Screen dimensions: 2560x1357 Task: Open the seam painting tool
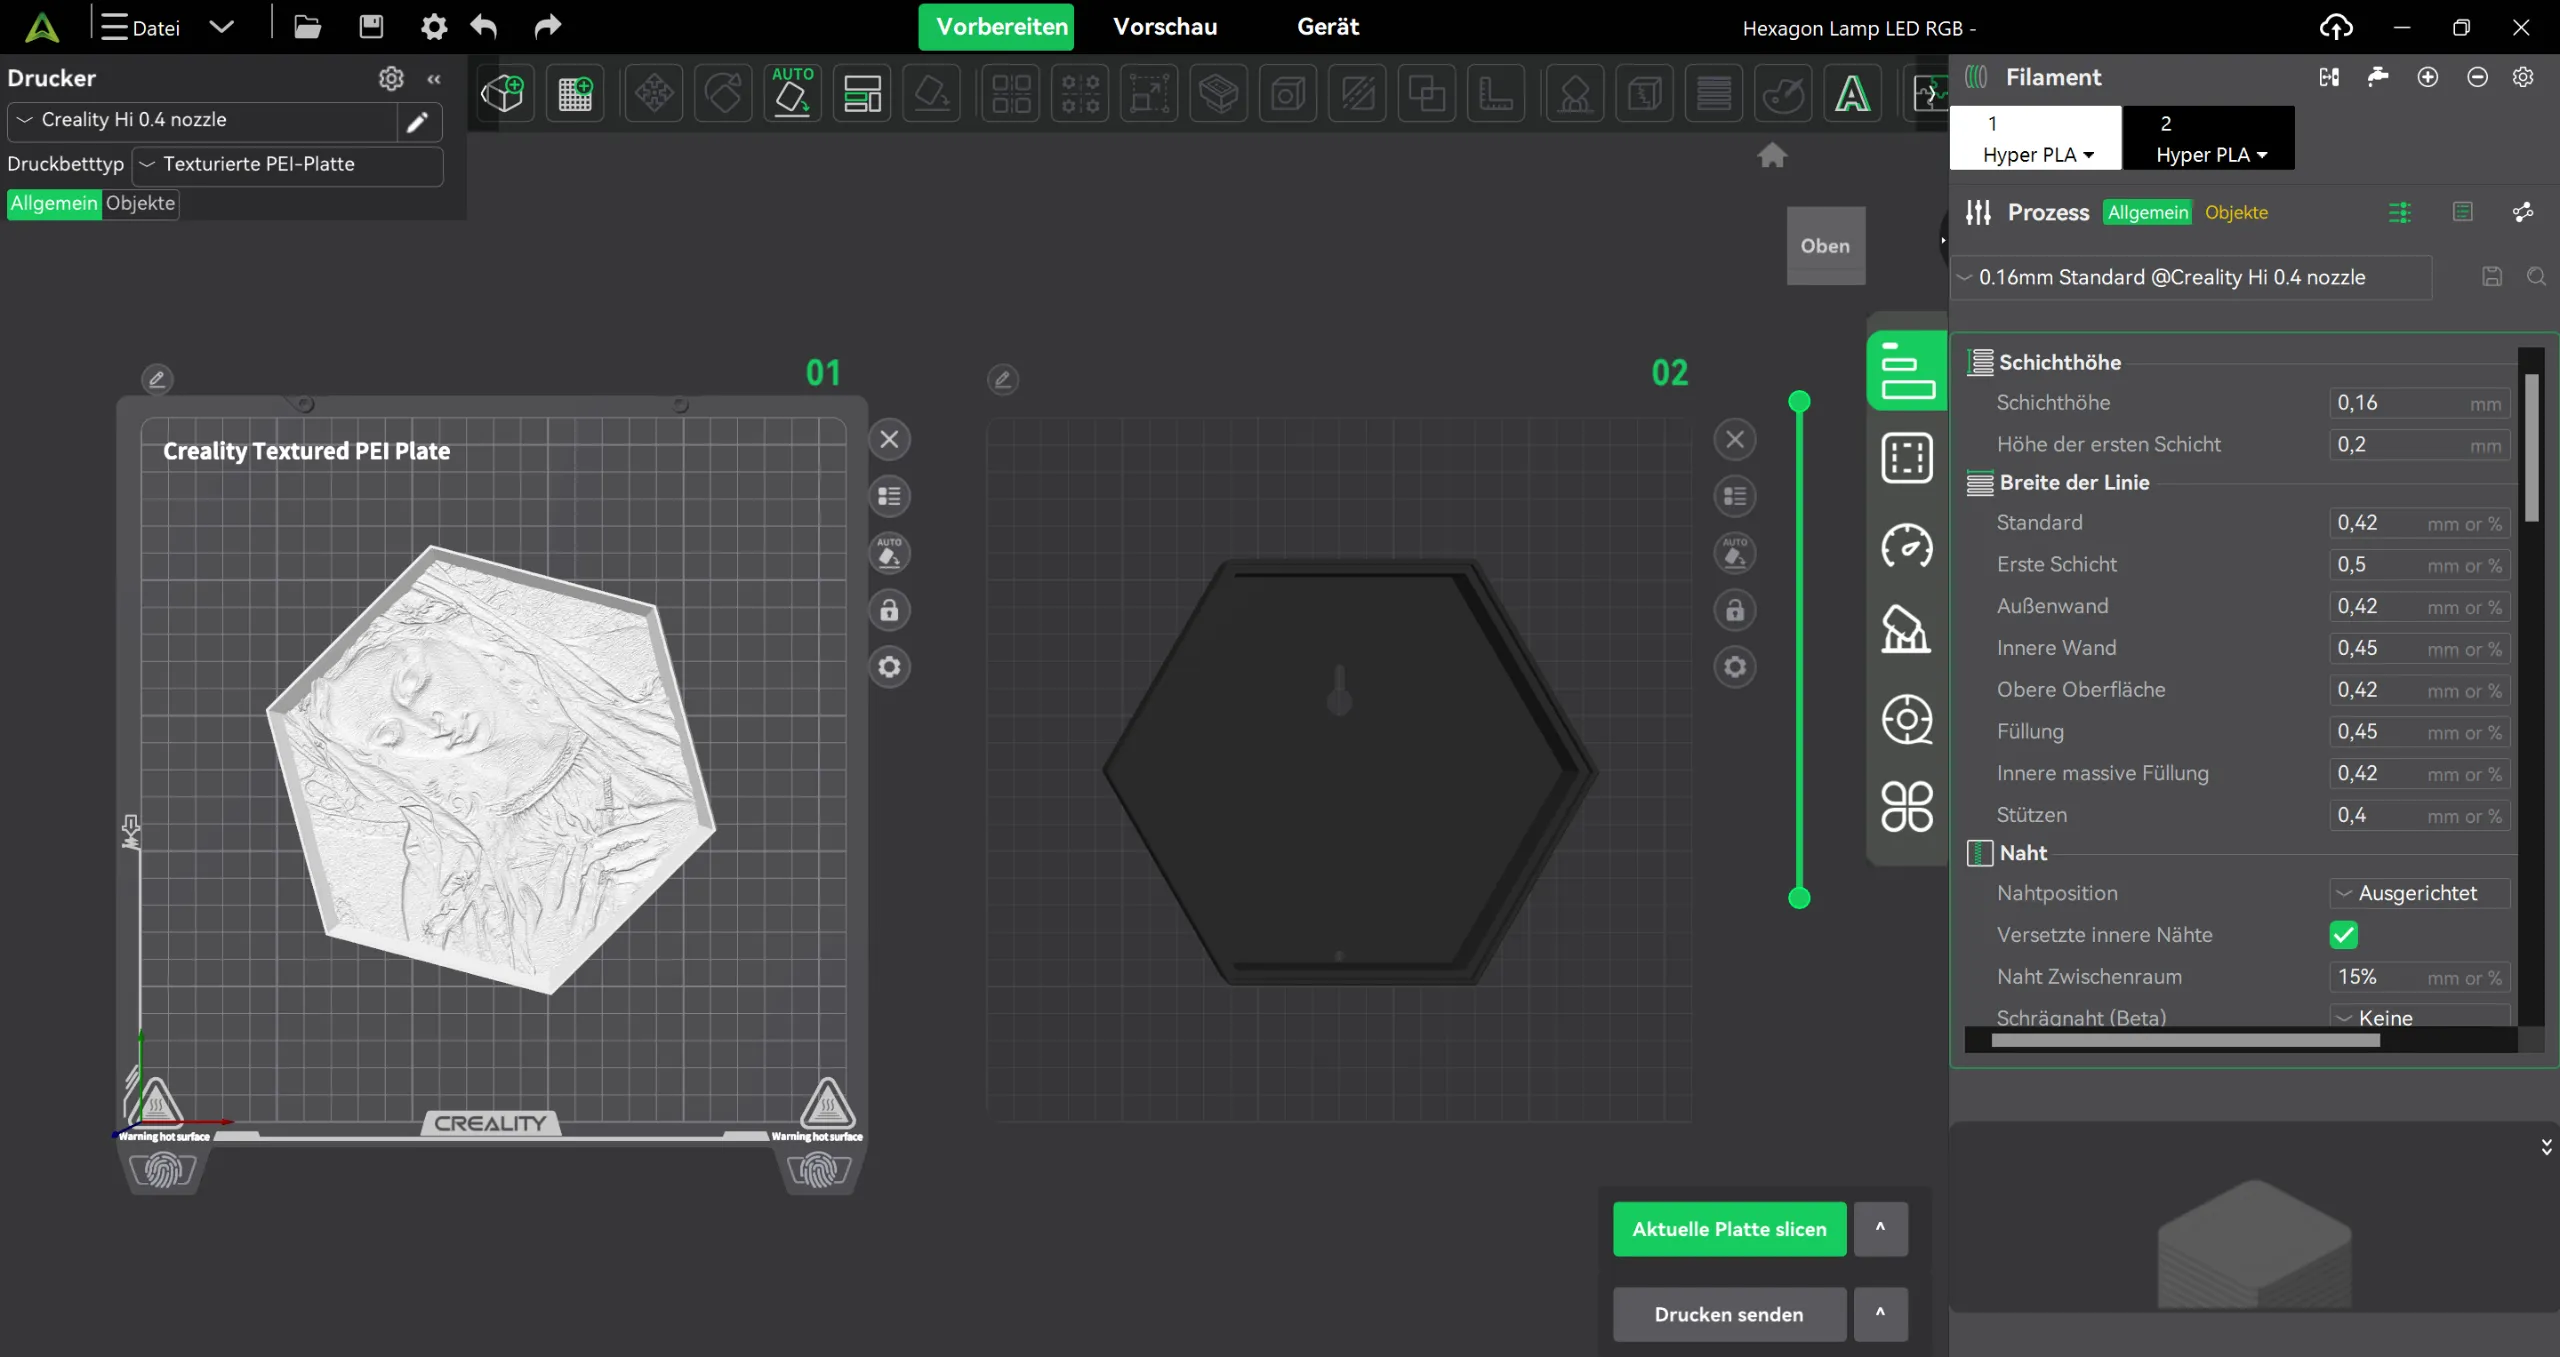click(x=1644, y=94)
